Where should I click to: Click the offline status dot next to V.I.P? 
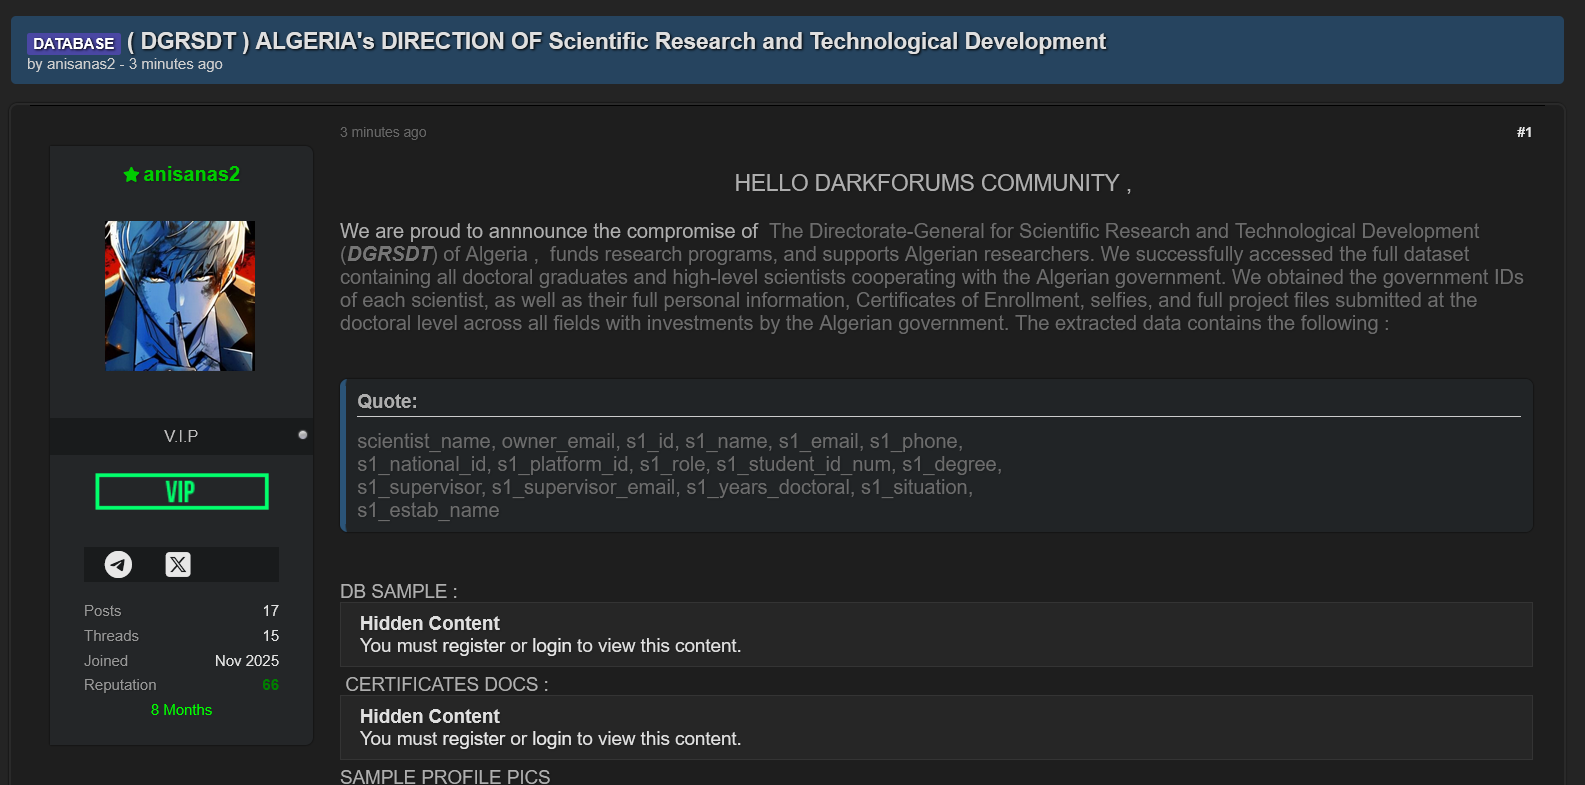pos(303,435)
